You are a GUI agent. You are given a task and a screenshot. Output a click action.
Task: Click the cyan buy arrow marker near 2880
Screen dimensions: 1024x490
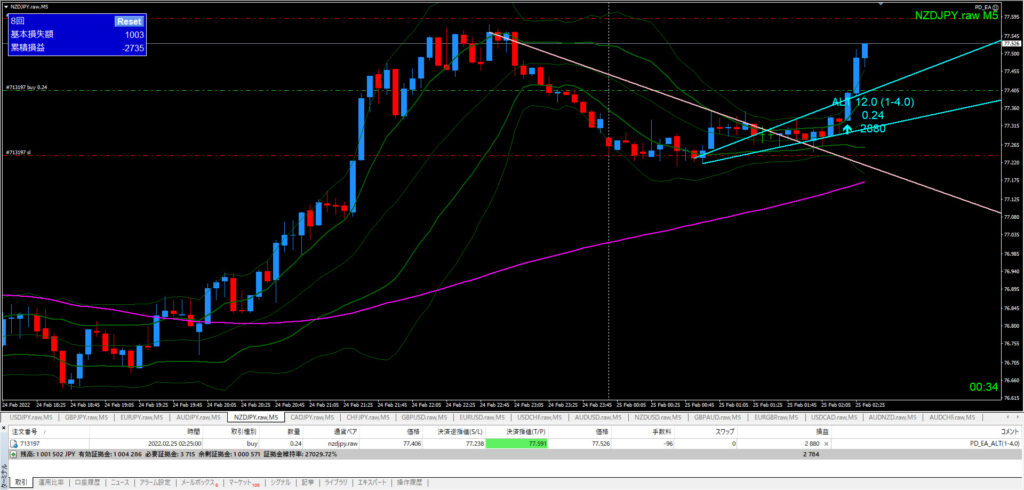coord(847,129)
